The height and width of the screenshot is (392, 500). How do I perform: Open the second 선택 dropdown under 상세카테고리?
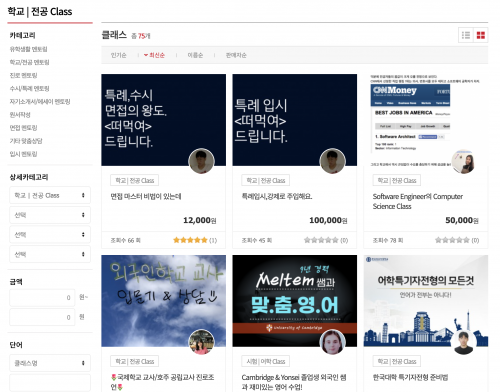[x=50, y=235]
